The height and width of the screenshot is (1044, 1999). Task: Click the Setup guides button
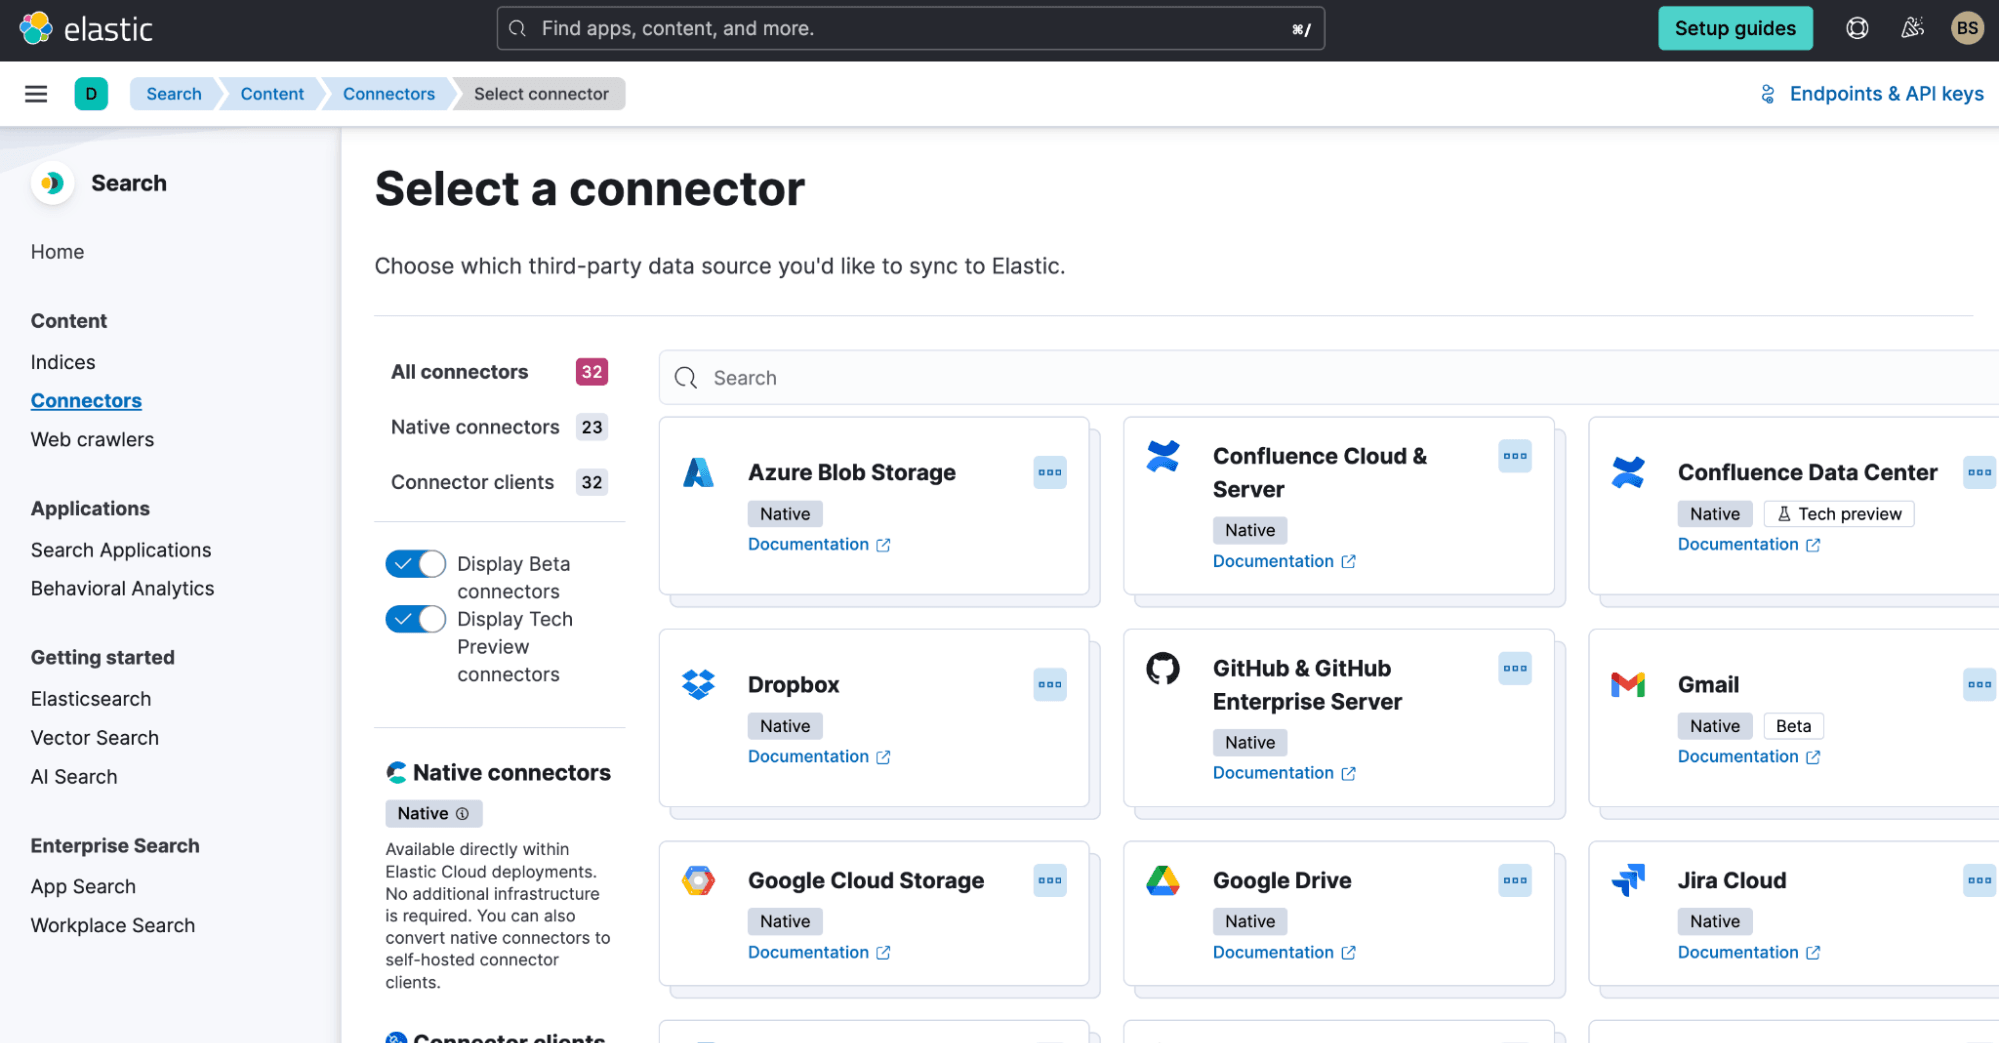pyautogui.click(x=1735, y=28)
